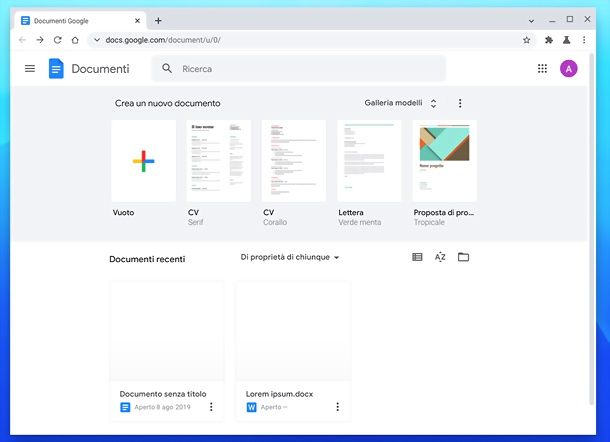Click the Crea un nuovo documento heading
The width and height of the screenshot is (610, 442).
pos(168,103)
